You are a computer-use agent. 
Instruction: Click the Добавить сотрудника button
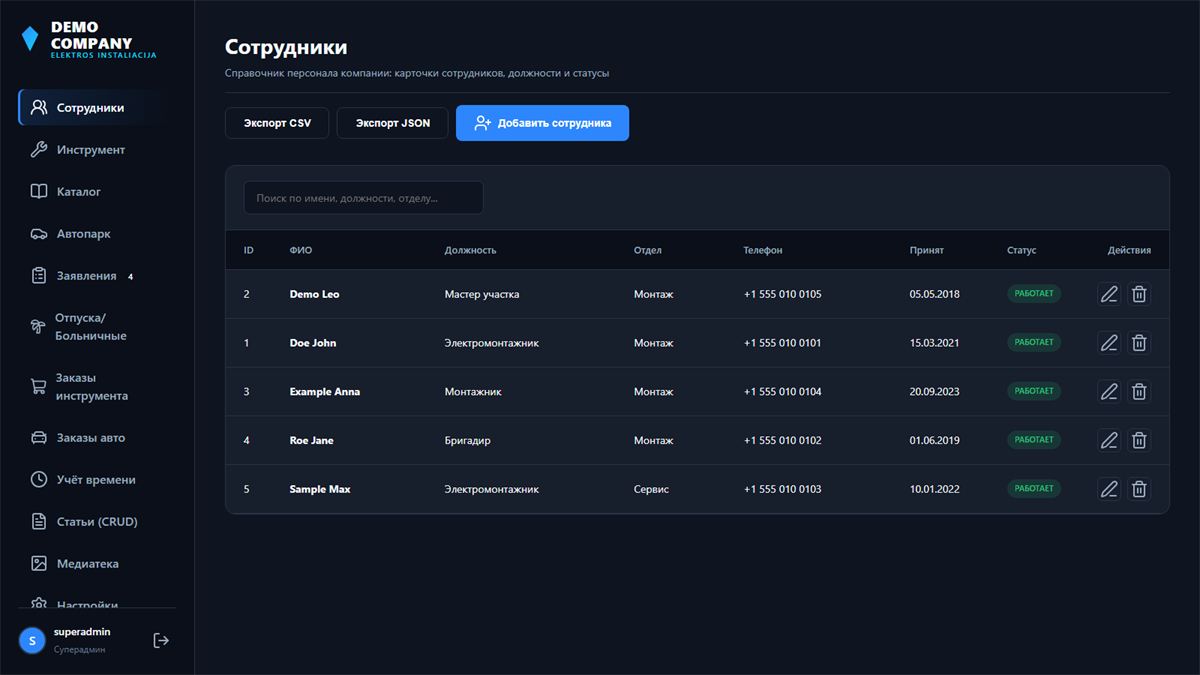542,123
